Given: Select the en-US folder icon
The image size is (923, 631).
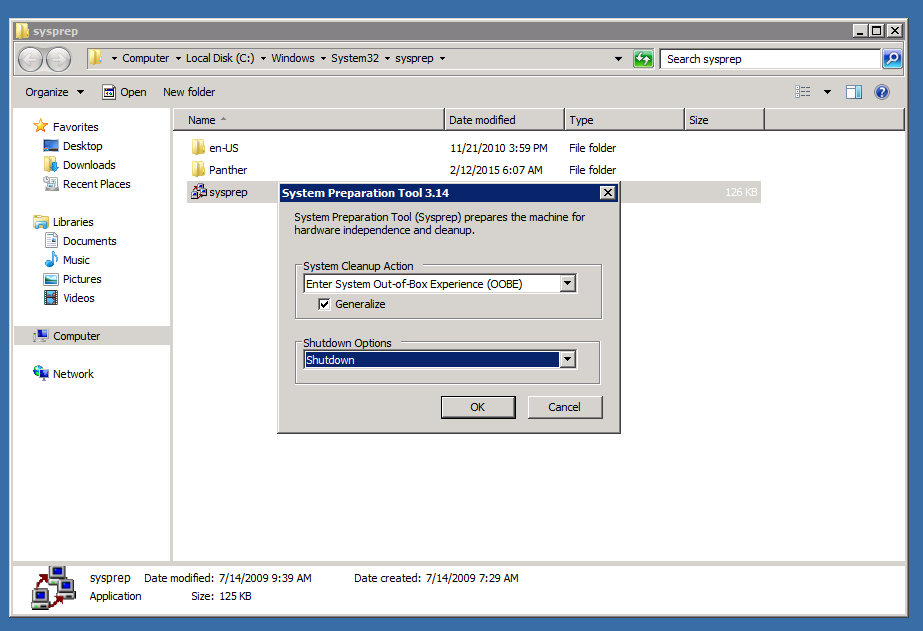Looking at the screenshot, I should point(198,147).
